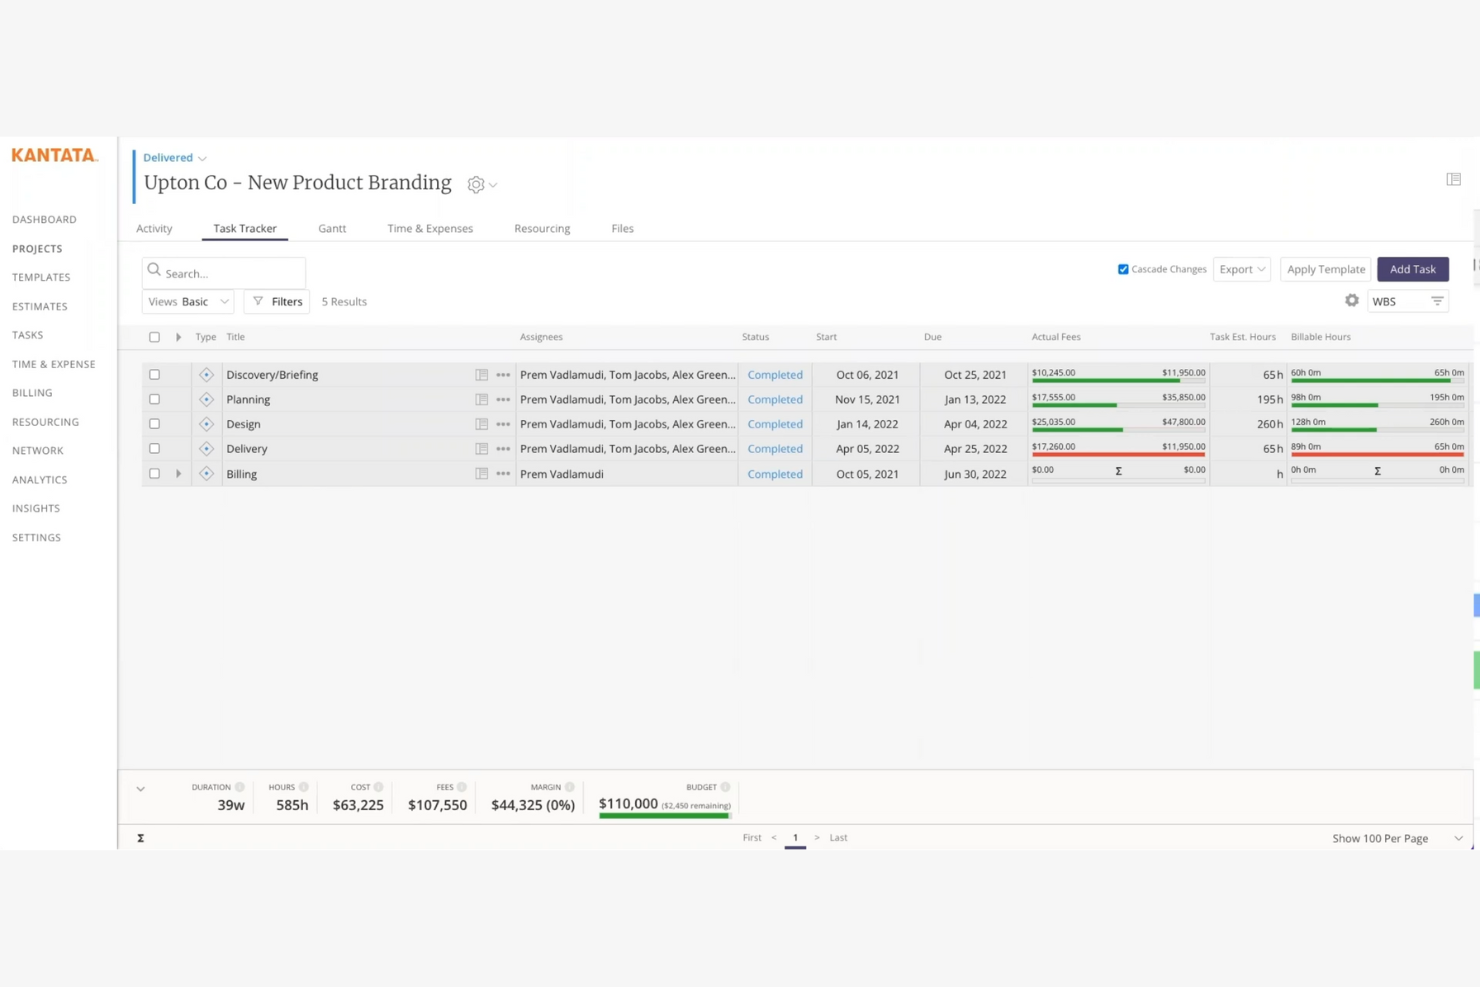Check the Discovery/Briefing row checkbox

coord(154,375)
